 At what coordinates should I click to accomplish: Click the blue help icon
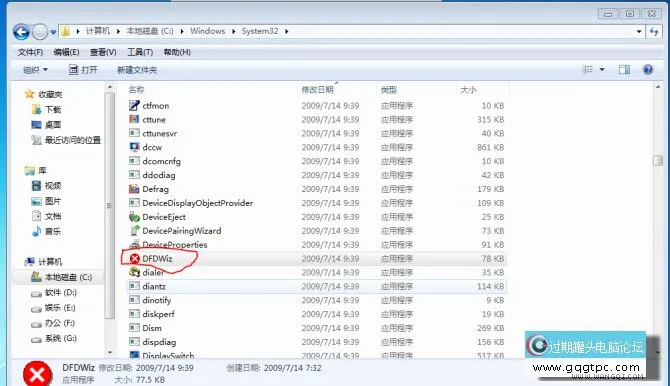(x=648, y=69)
